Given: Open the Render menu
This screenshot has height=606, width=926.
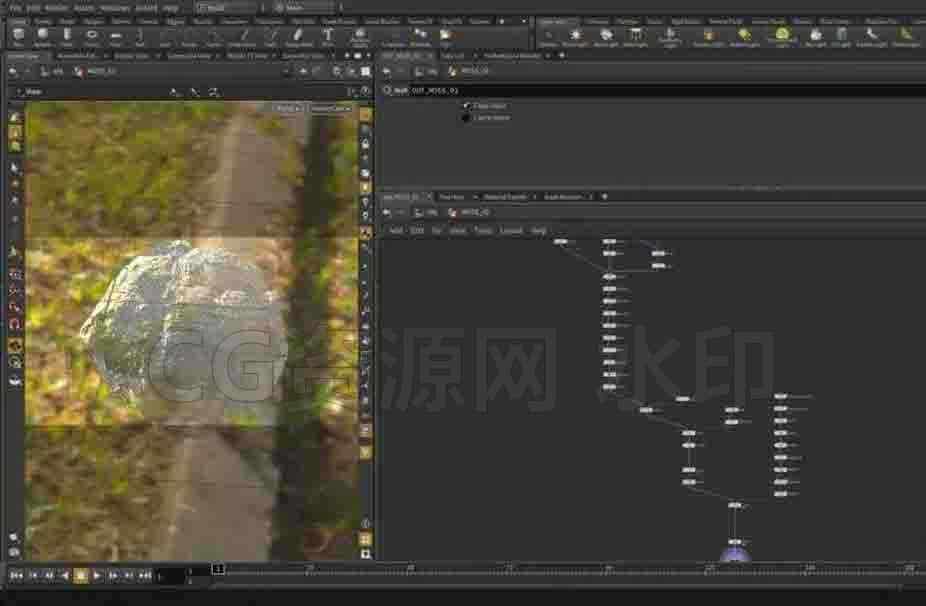Looking at the screenshot, I should [x=57, y=8].
